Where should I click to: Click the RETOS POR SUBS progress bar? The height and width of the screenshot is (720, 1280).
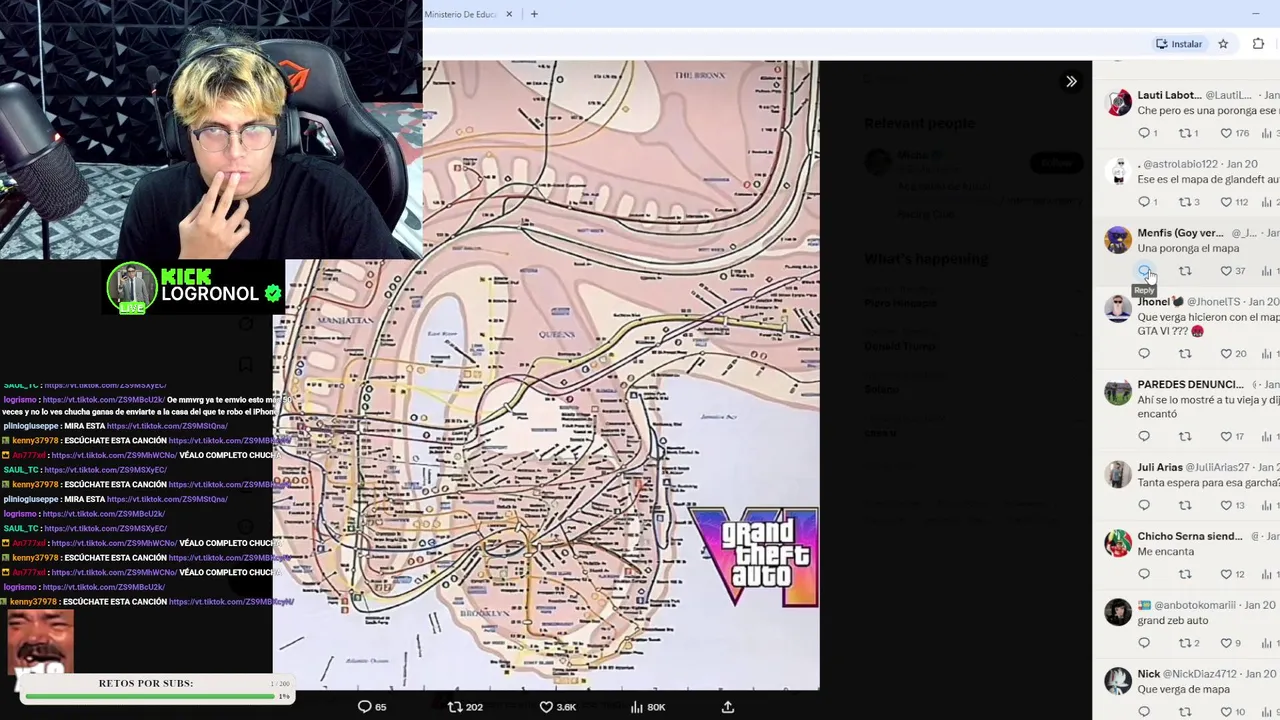pos(150,695)
